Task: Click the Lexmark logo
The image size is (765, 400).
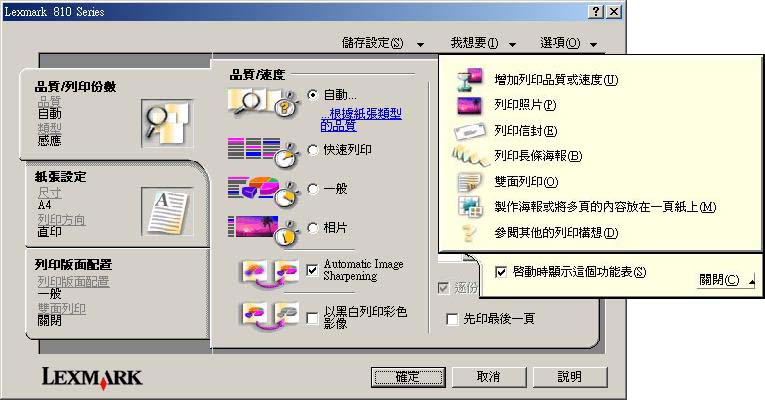Action: point(92,378)
